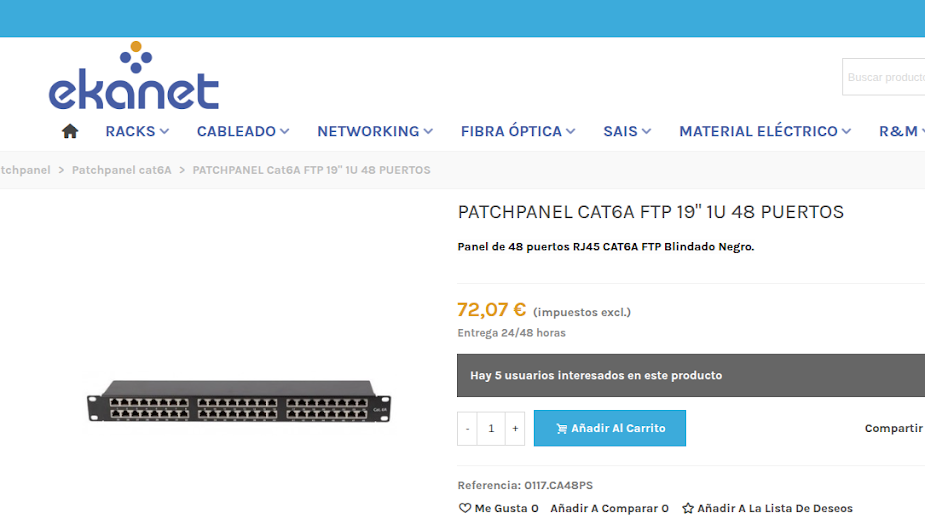Expand the RACKS dropdown menu

pos(137,131)
